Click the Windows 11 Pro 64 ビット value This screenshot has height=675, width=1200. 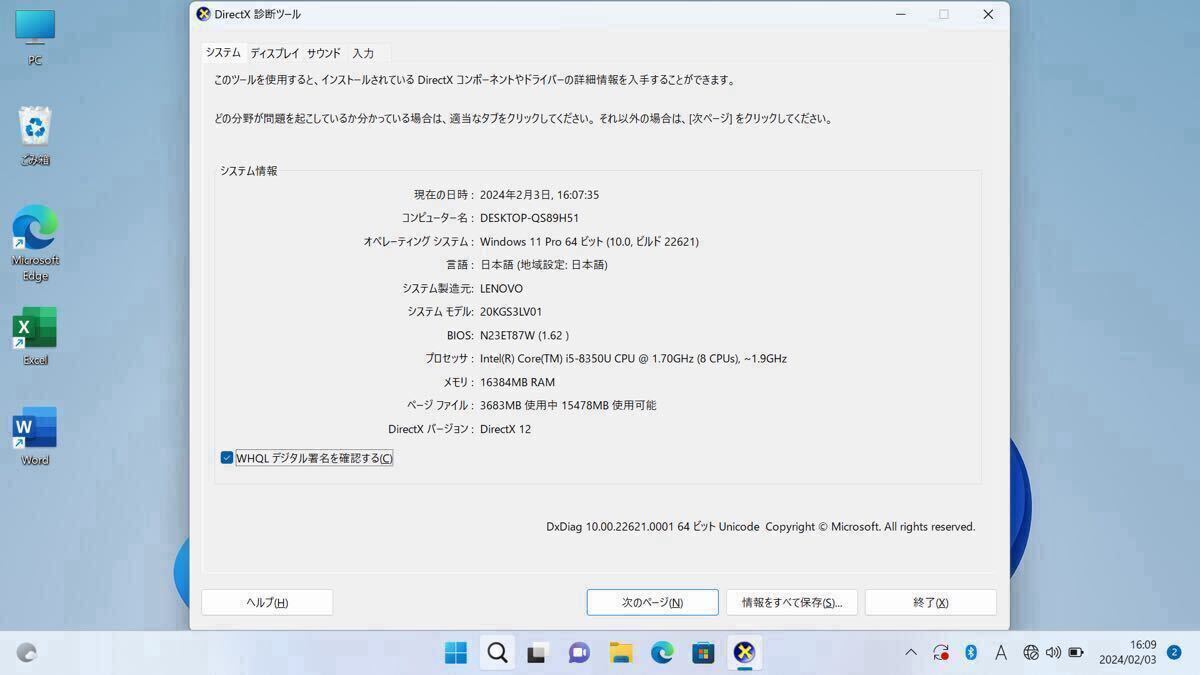pos(589,242)
